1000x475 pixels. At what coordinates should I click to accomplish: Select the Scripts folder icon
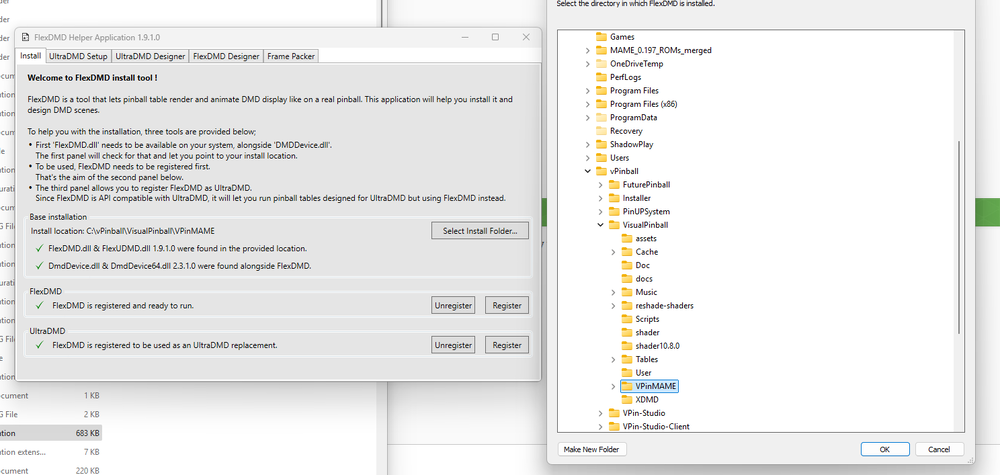point(626,319)
